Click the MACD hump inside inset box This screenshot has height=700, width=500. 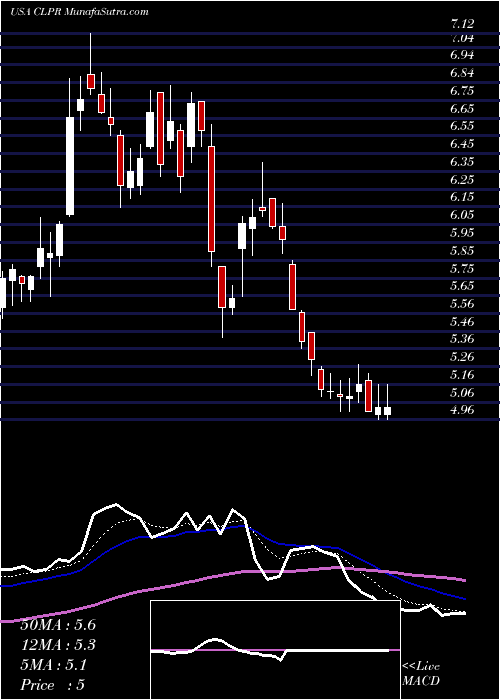click(x=215, y=643)
